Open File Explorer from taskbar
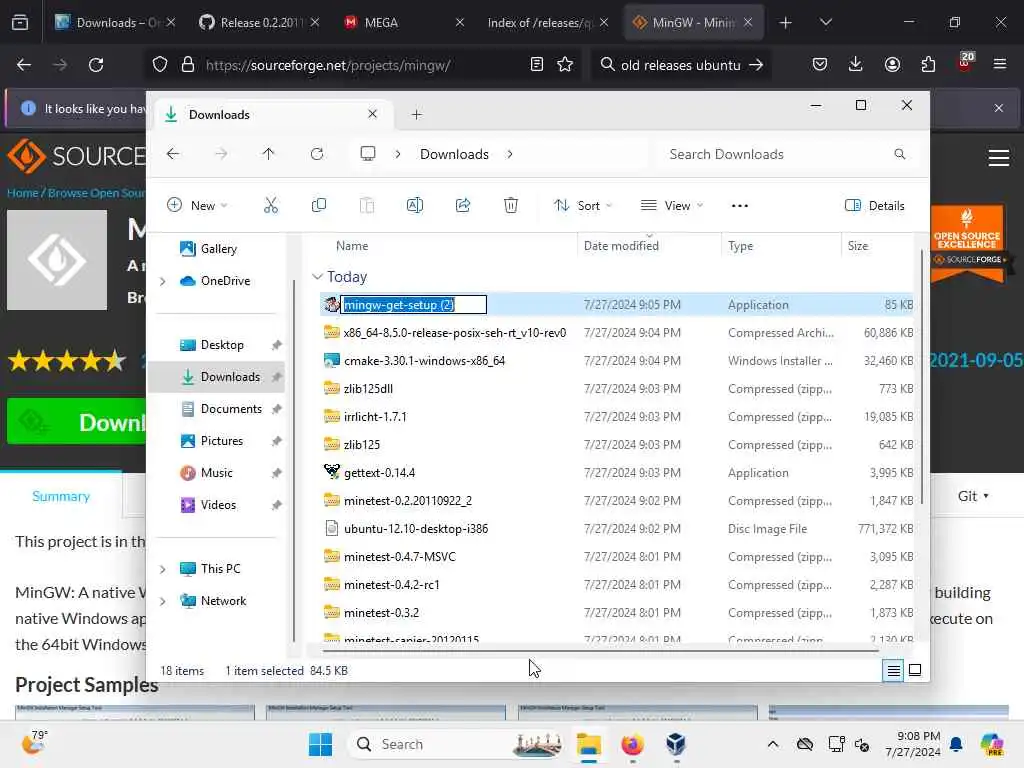The height and width of the screenshot is (768, 1024). (x=588, y=744)
